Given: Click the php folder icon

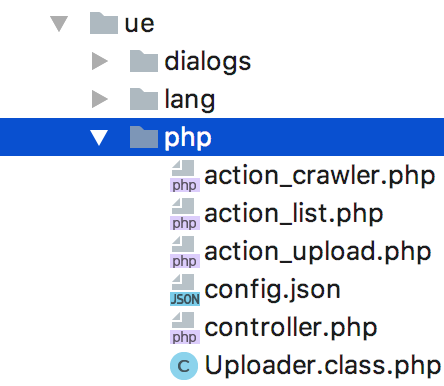Looking at the screenshot, I should pyautogui.click(x=144, y=137).
